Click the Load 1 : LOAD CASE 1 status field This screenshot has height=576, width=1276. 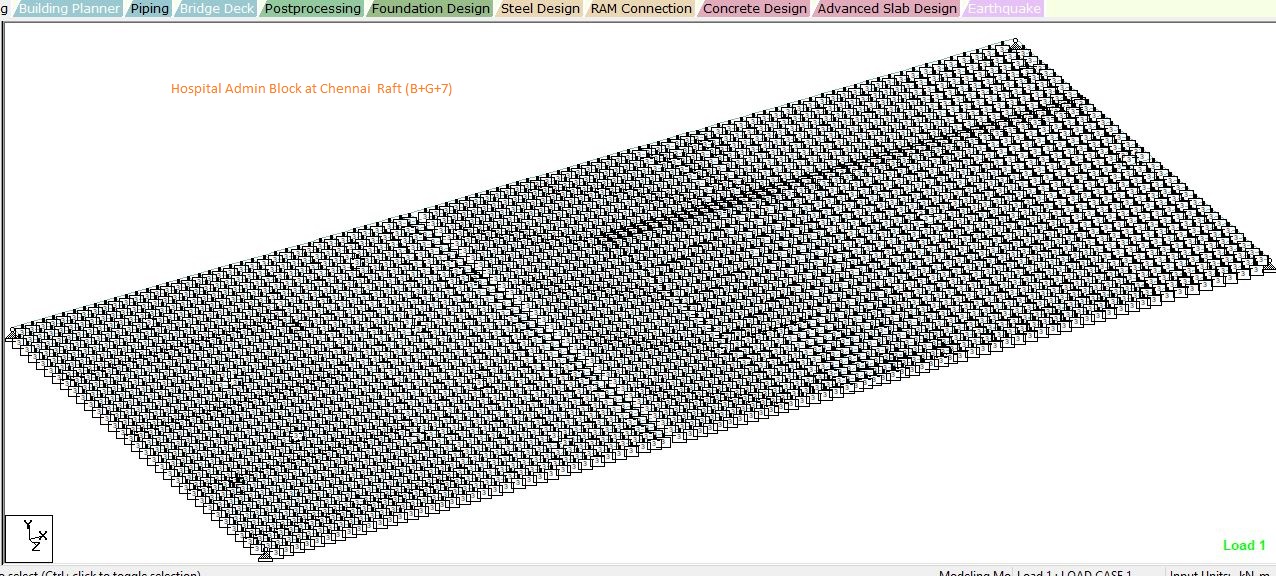pyautogui.click(x=1074, y=573)
